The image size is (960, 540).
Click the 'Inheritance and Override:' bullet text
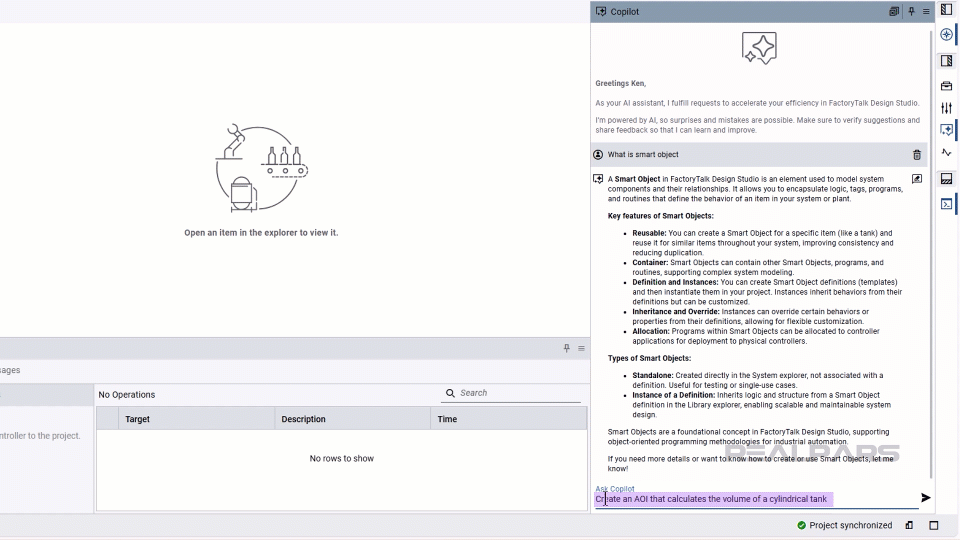(676, 312)
